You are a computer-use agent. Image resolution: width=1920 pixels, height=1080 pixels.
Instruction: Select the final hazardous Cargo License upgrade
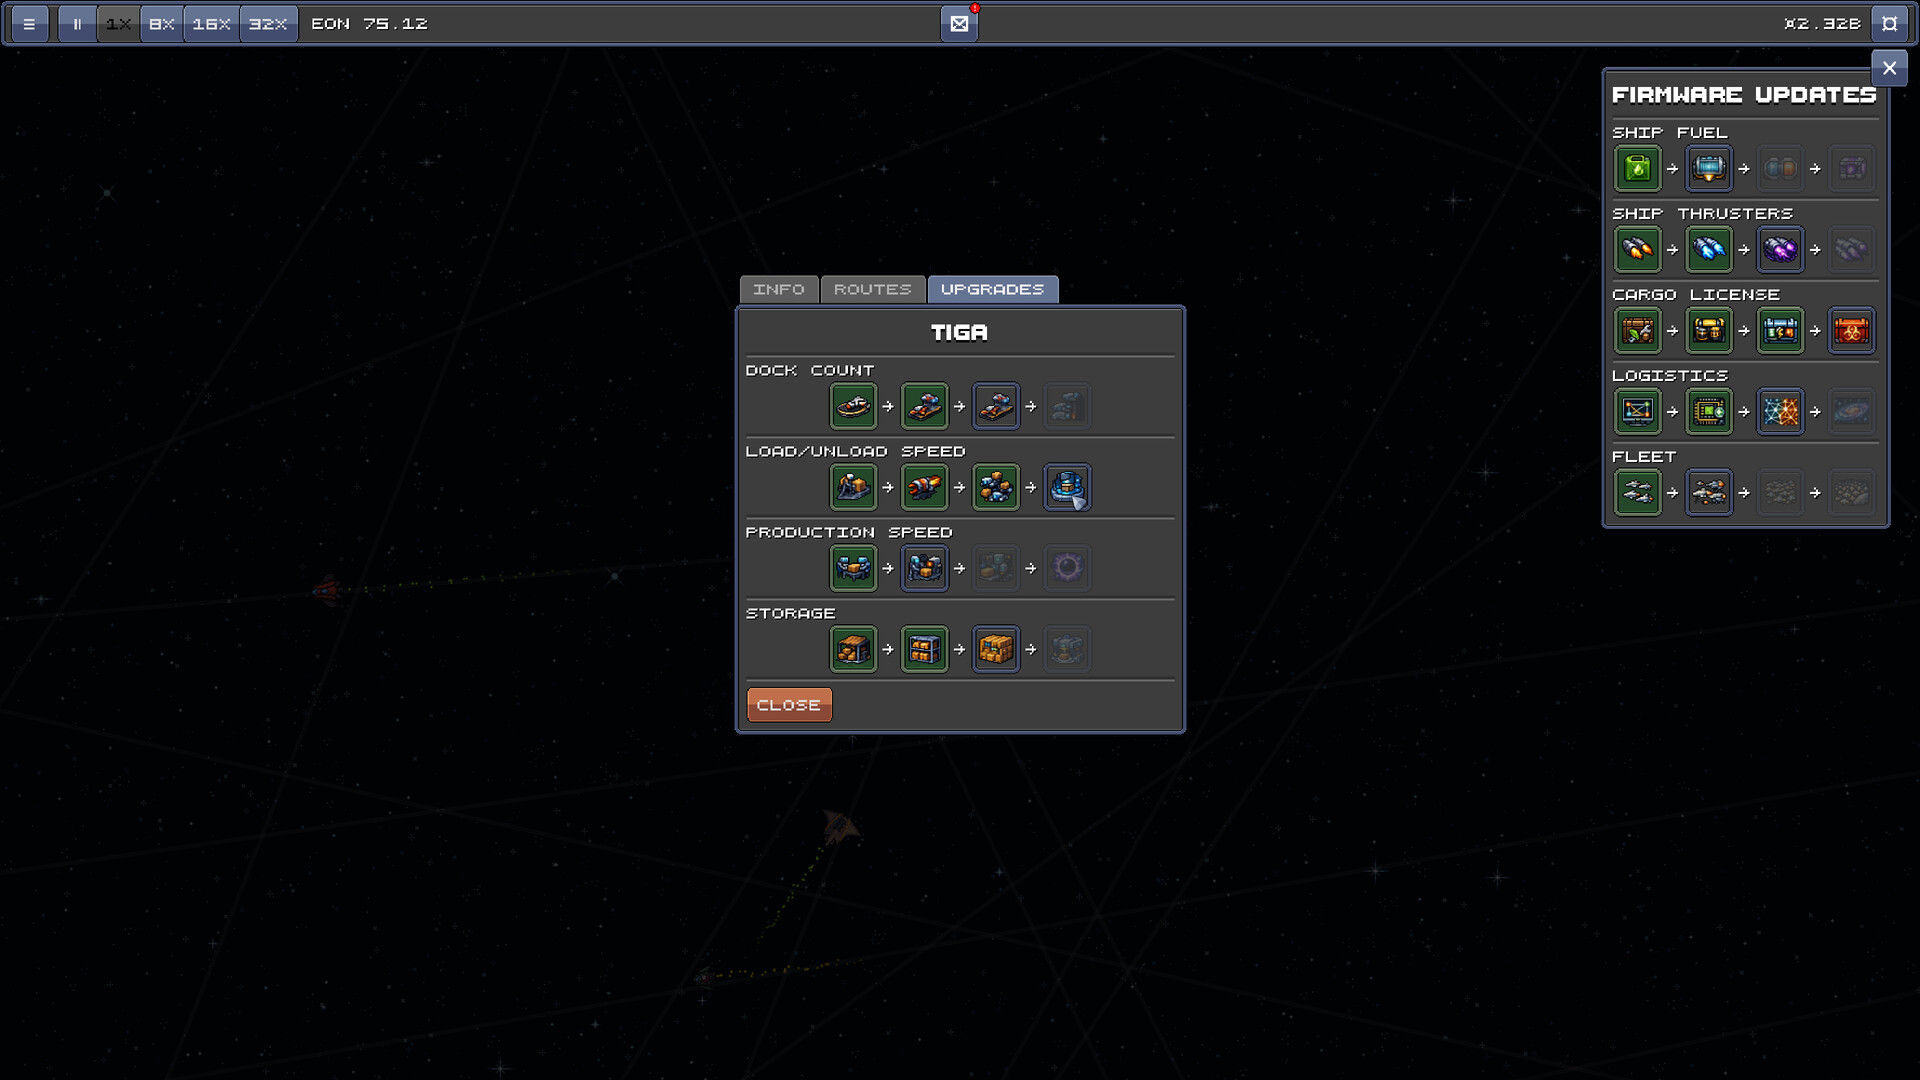tap(1852, 330)
